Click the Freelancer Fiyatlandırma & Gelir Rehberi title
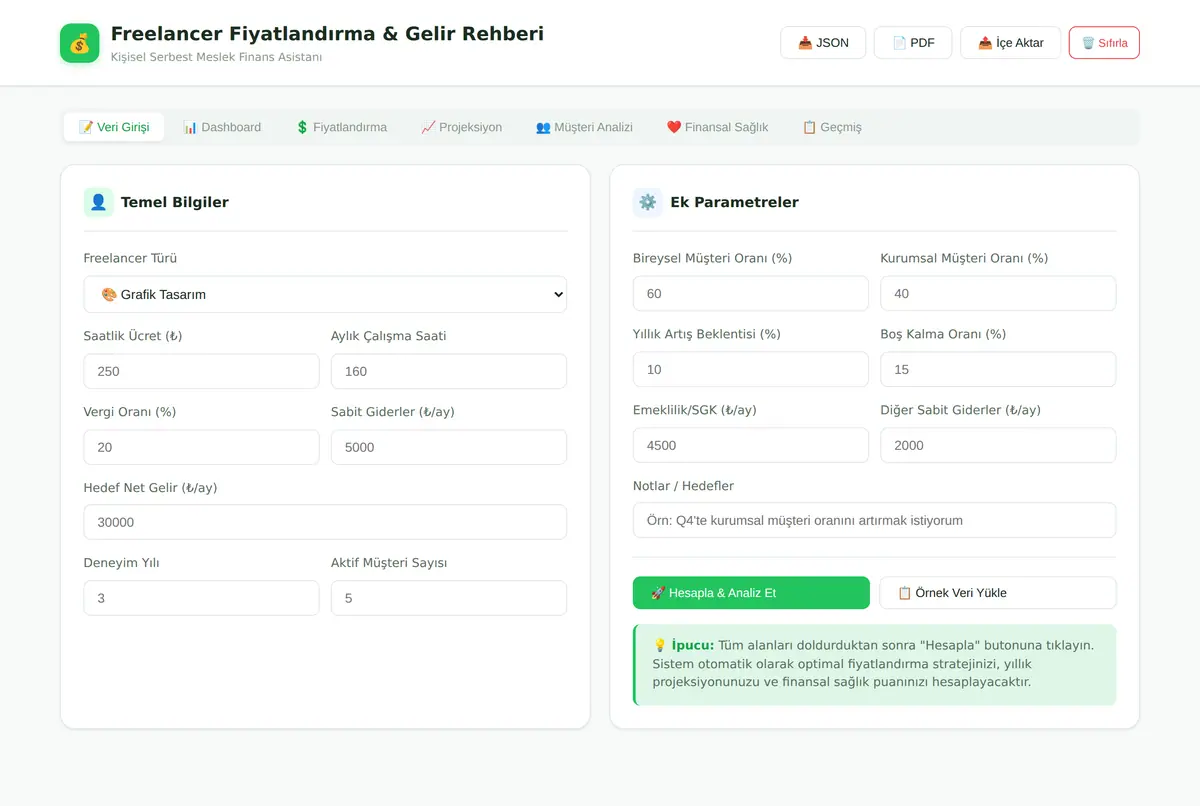The image size is (1200, 806). (x=327, y=34)
